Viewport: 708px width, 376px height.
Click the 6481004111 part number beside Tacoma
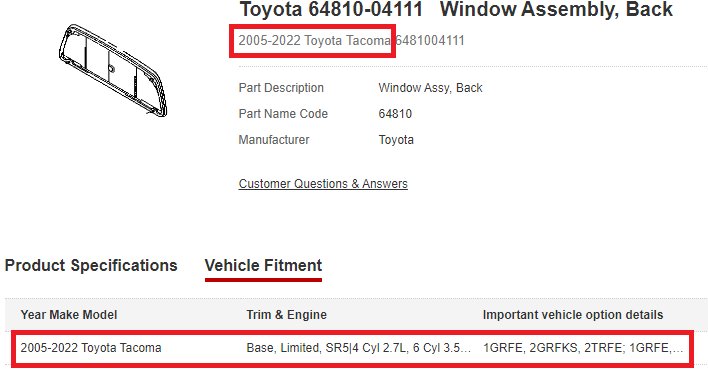coord(430,41)
